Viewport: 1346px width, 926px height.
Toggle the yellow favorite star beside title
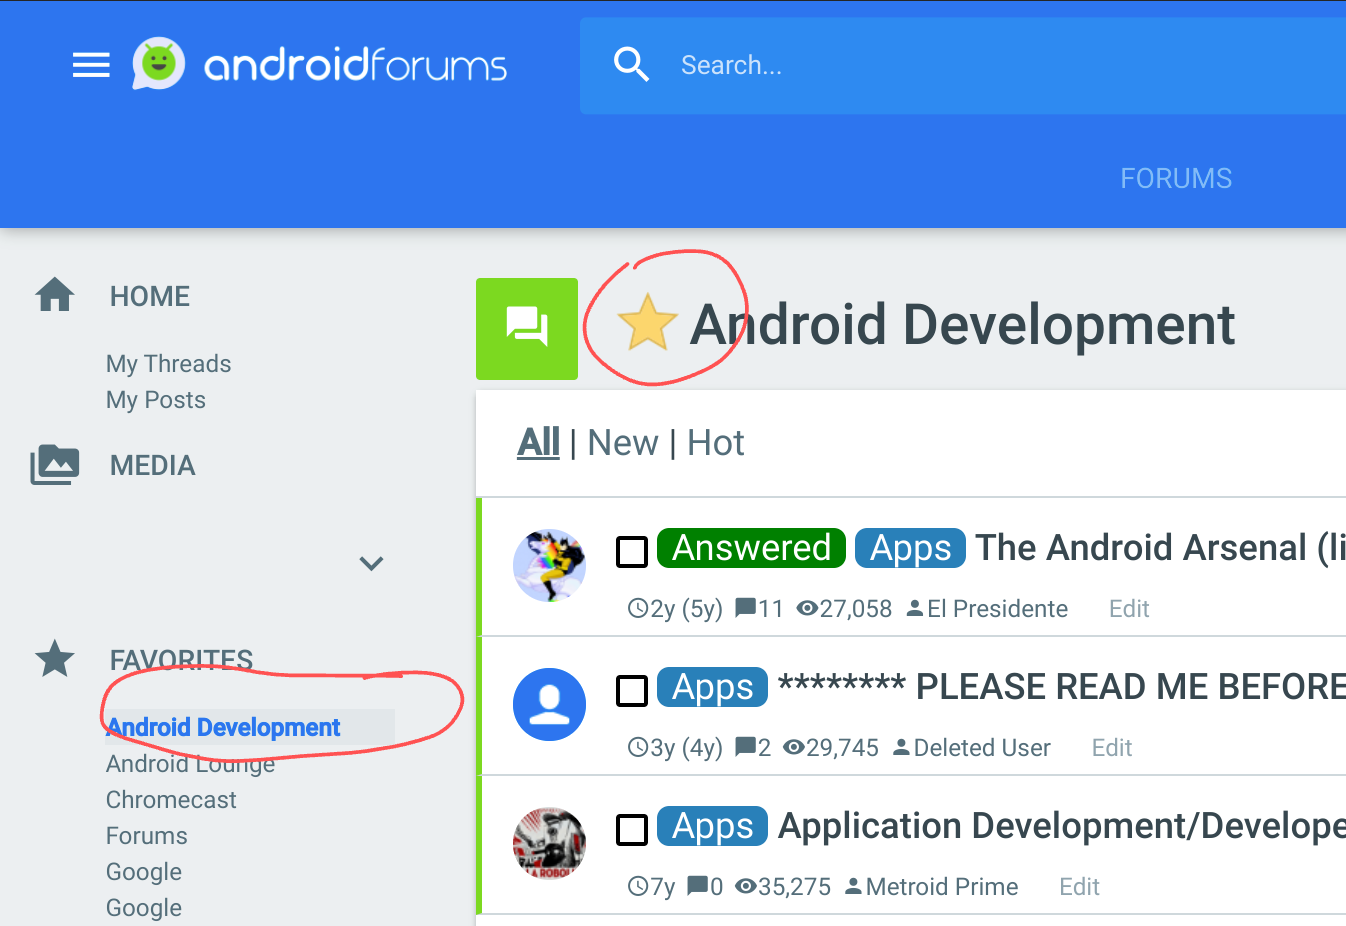(x=647, y=323)
